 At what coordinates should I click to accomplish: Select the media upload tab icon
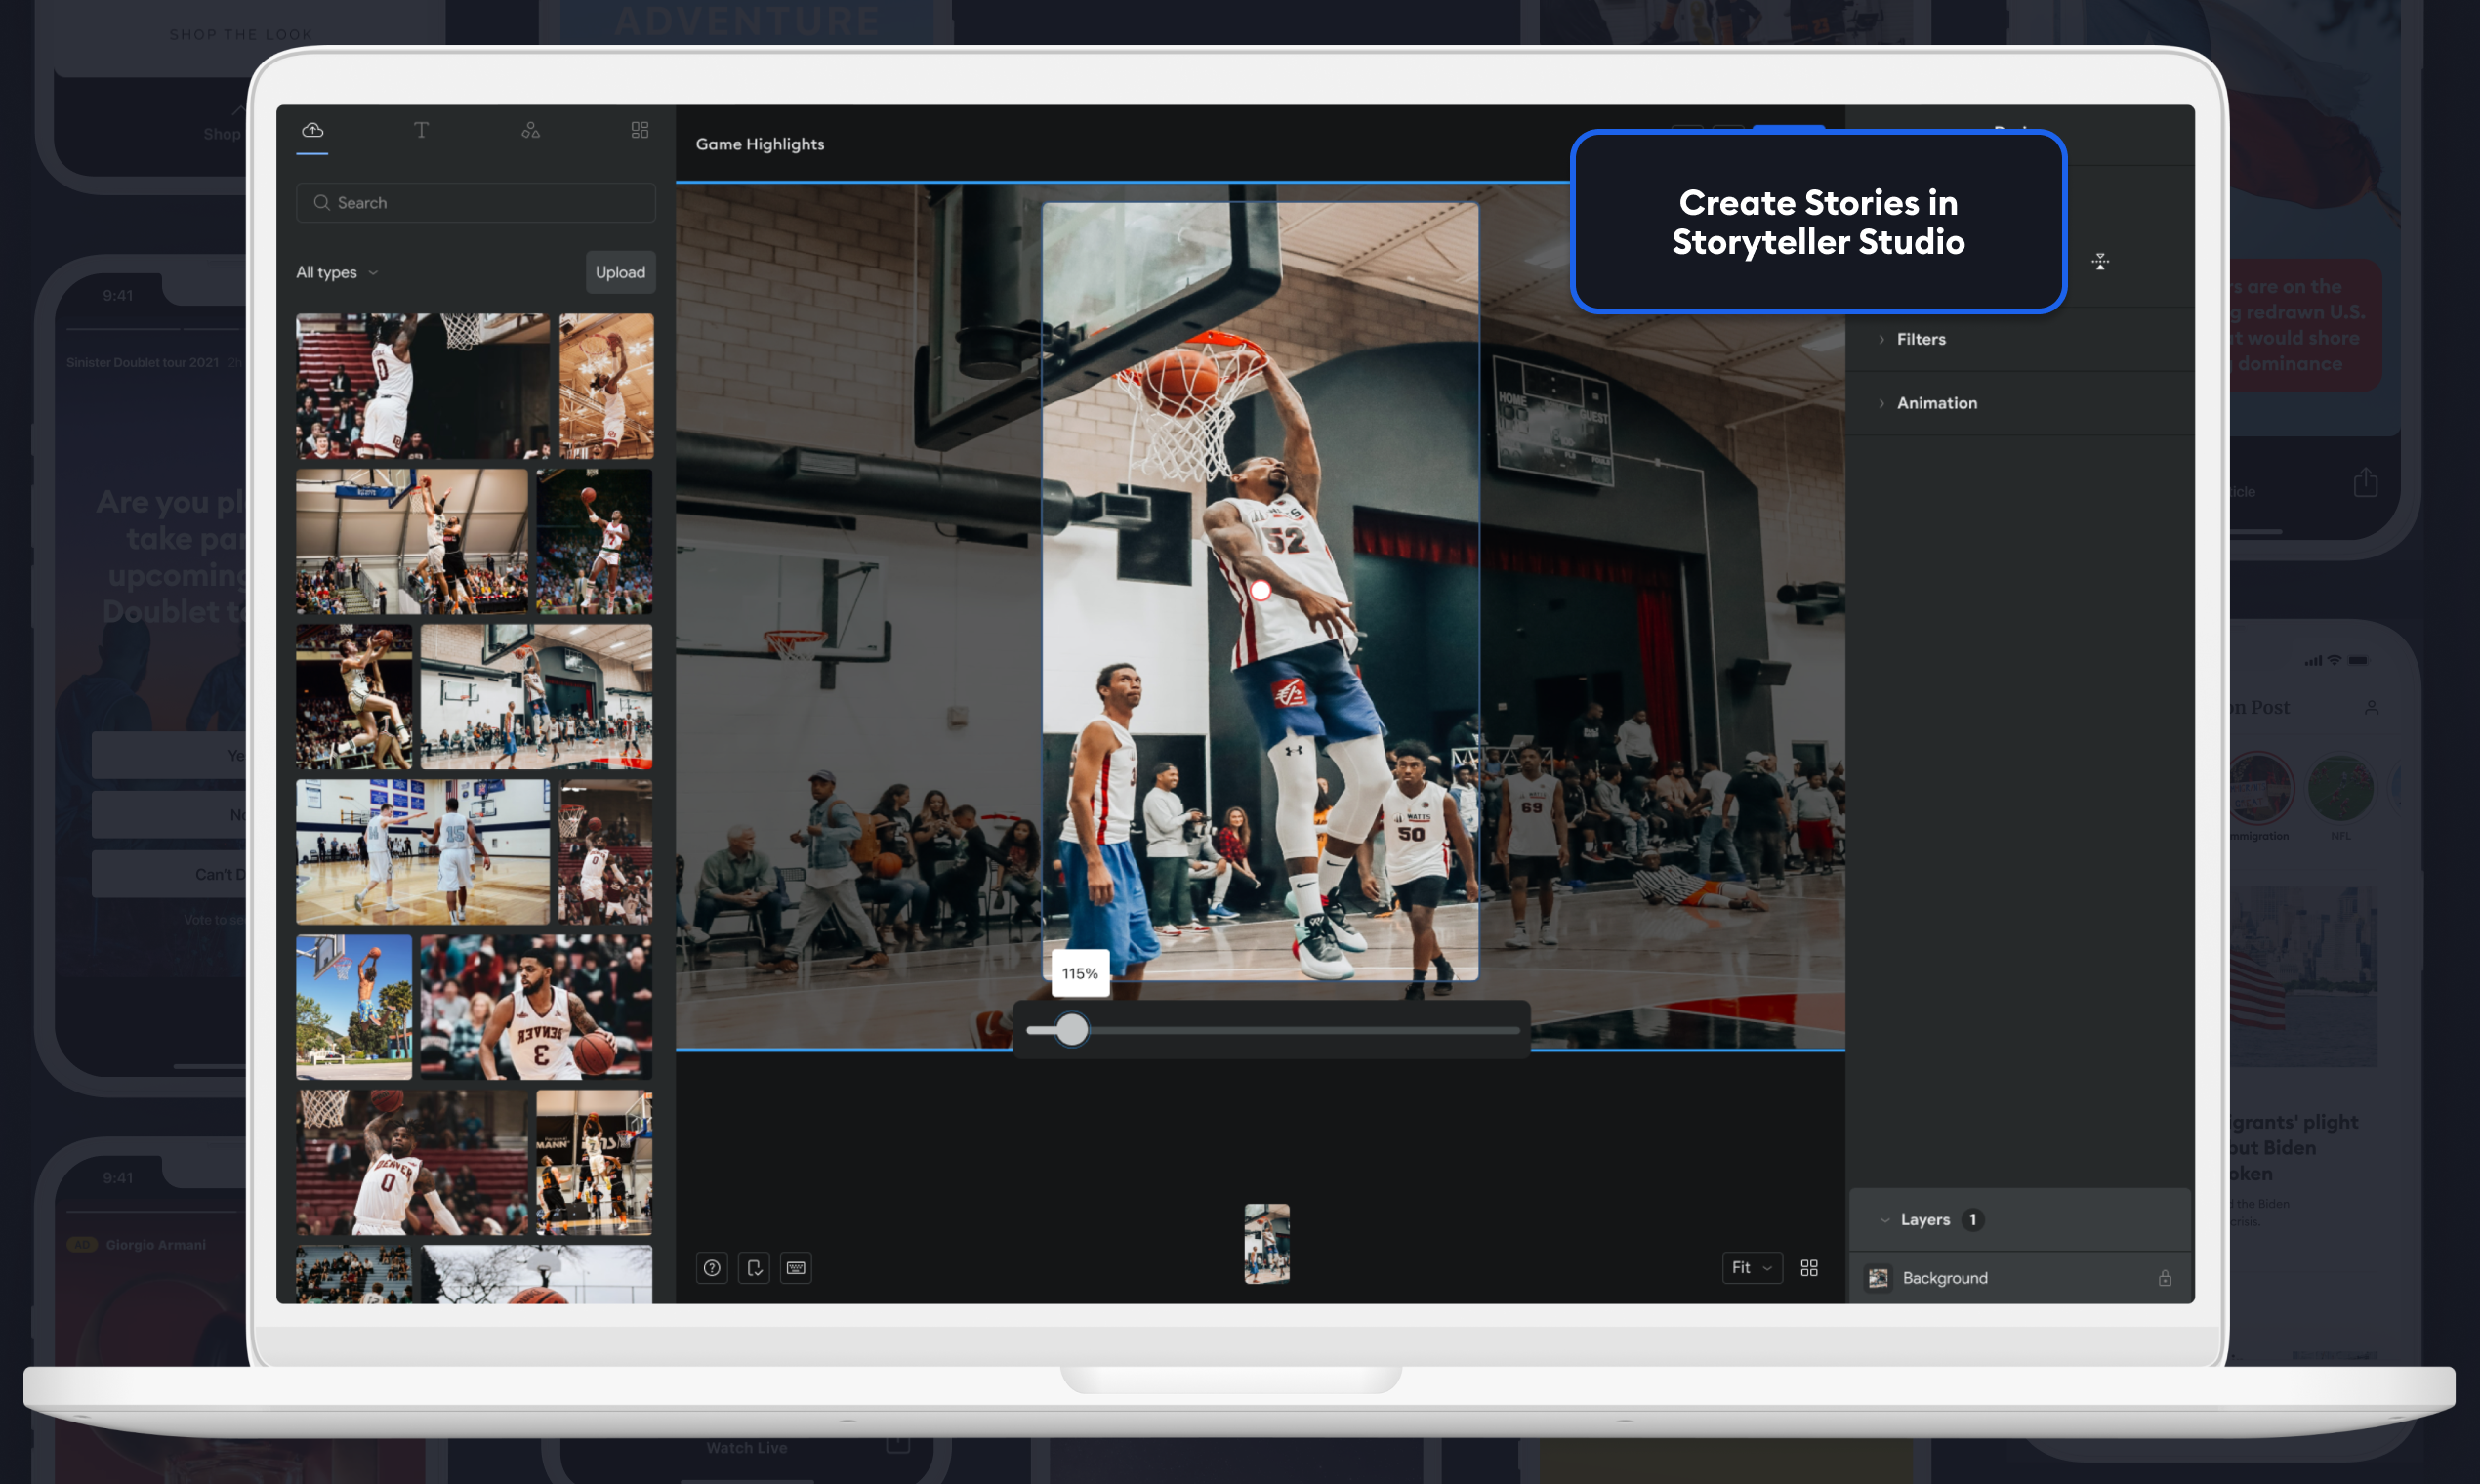(x=312, y=130)
